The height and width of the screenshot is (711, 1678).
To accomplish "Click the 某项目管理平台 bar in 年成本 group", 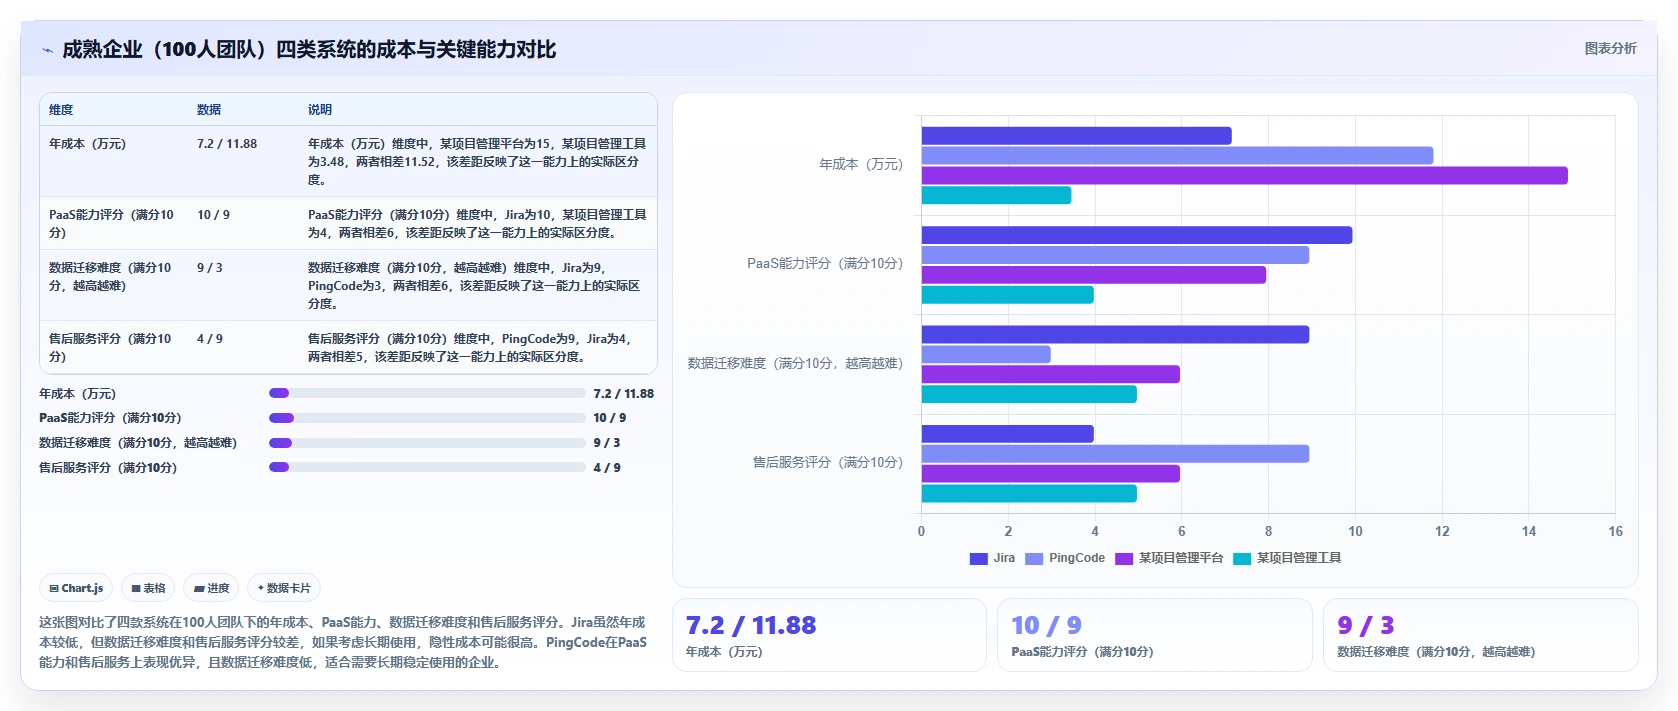I will [x=1244, y=176].
